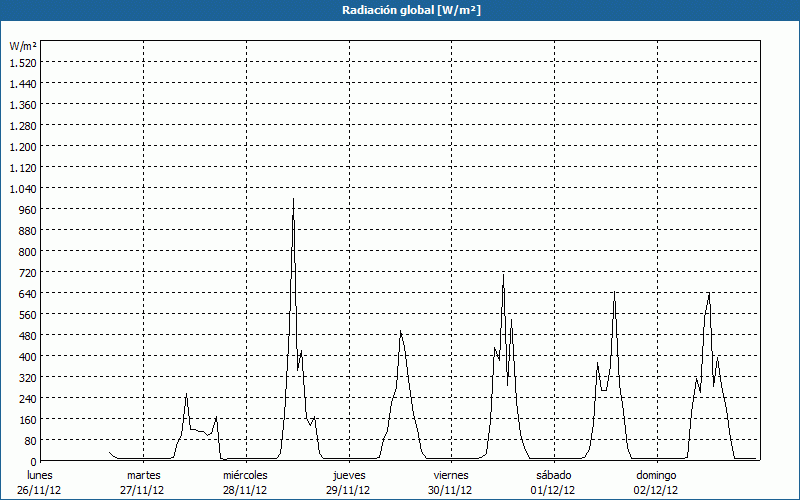Click the 720 y-axis value

click(x=28, y=272)
